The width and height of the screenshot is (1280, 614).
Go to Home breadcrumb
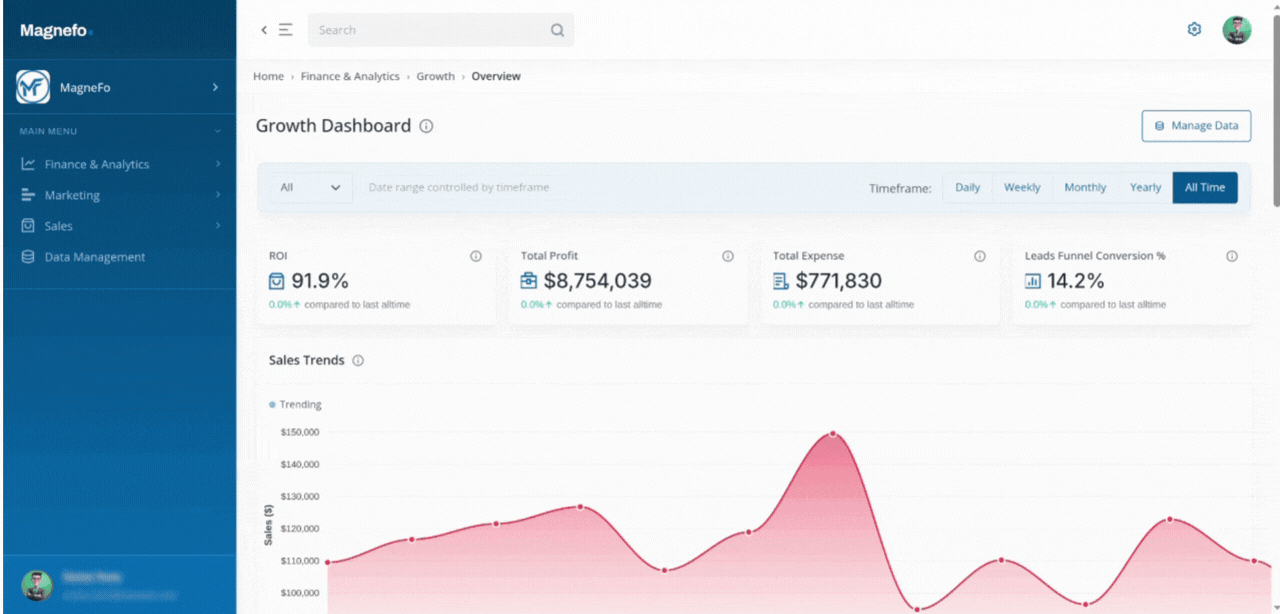268,76
